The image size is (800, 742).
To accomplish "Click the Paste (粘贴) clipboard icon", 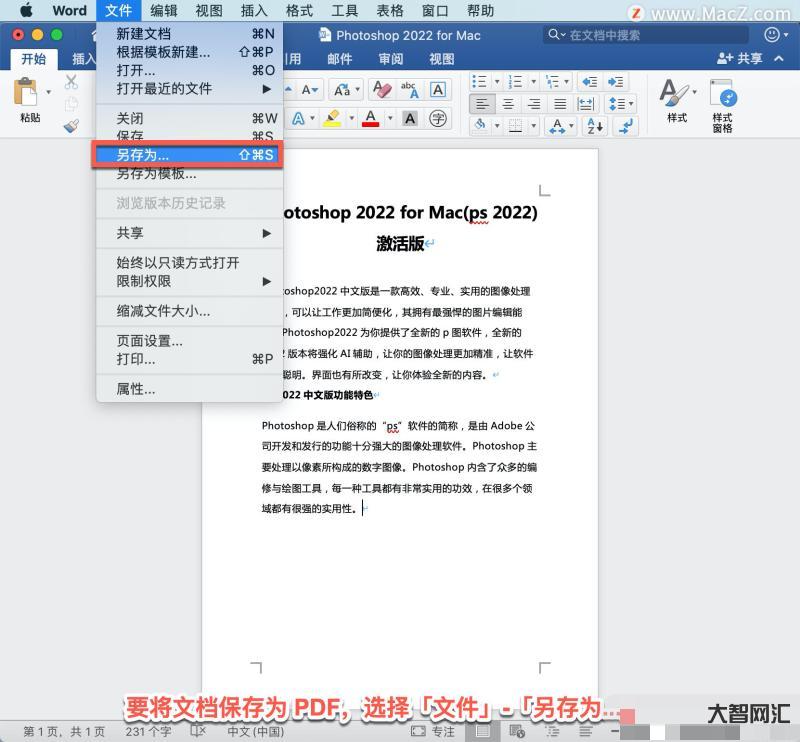I will point(27,97).
